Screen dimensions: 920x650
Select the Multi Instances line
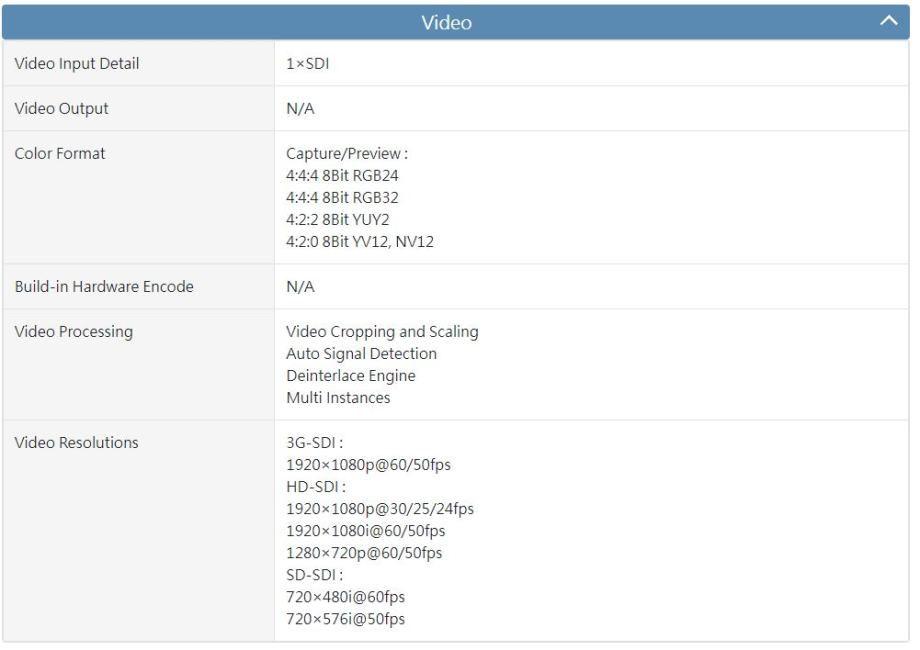pos(338,398)
